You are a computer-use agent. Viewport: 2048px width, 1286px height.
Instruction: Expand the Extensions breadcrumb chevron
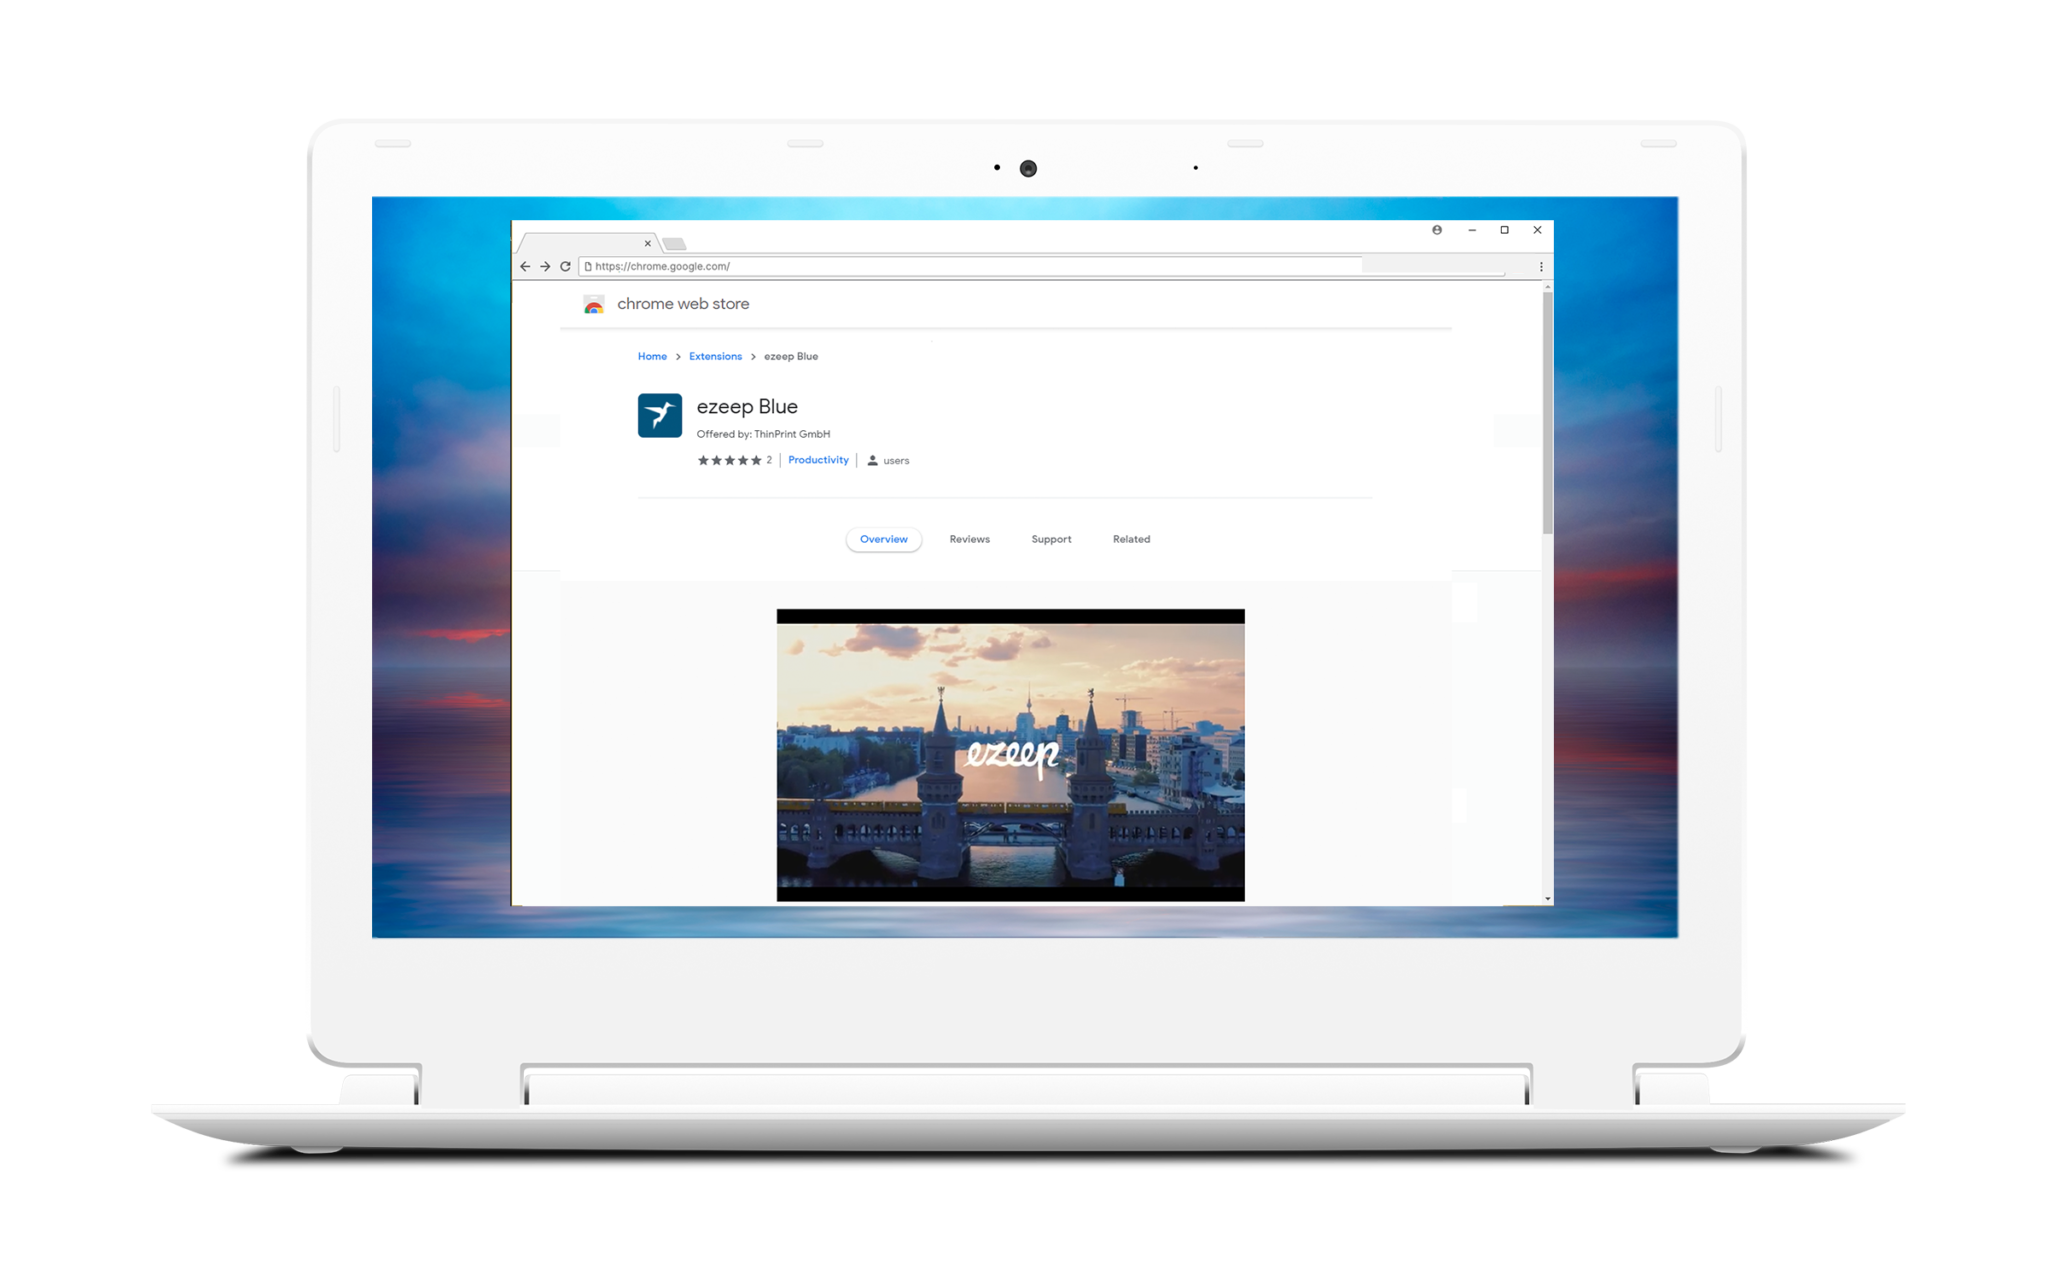[753, 356]
